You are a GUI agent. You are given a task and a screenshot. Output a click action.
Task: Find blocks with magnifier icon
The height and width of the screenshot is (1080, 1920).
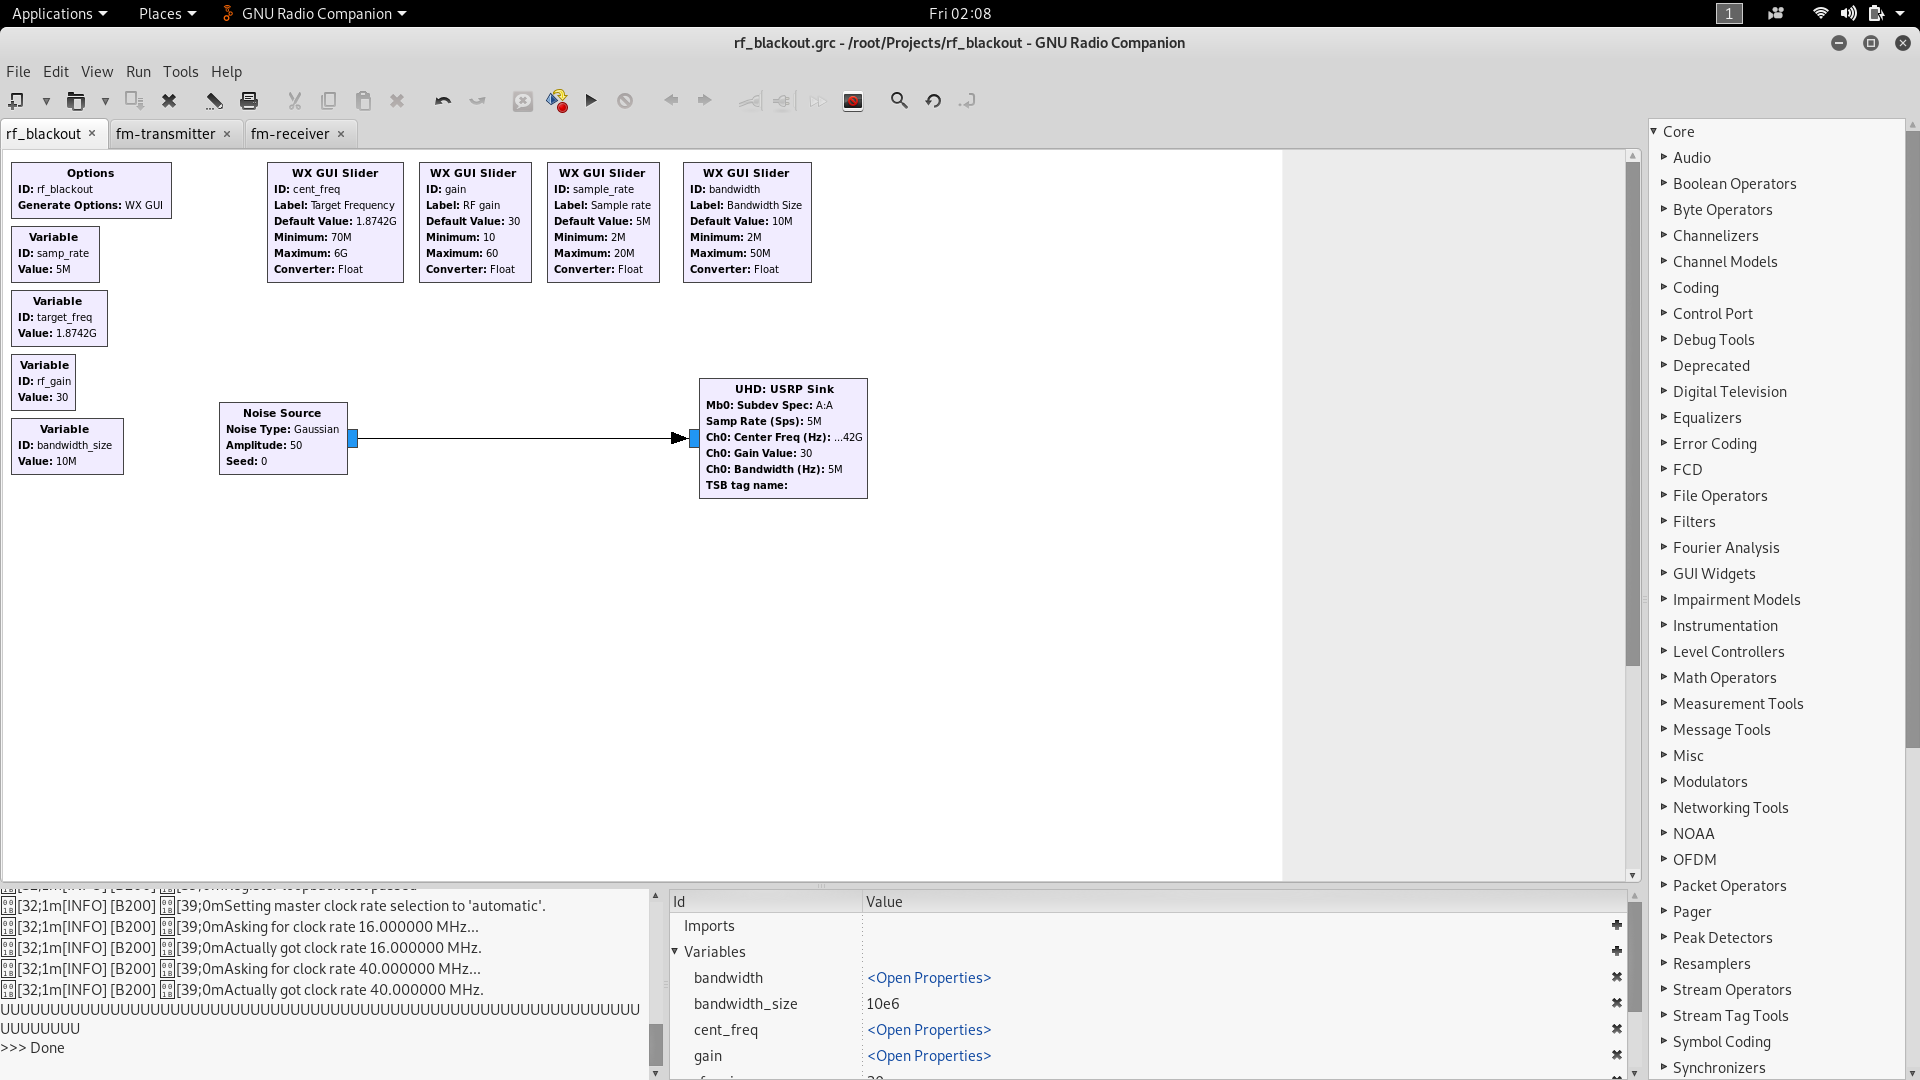899,101
